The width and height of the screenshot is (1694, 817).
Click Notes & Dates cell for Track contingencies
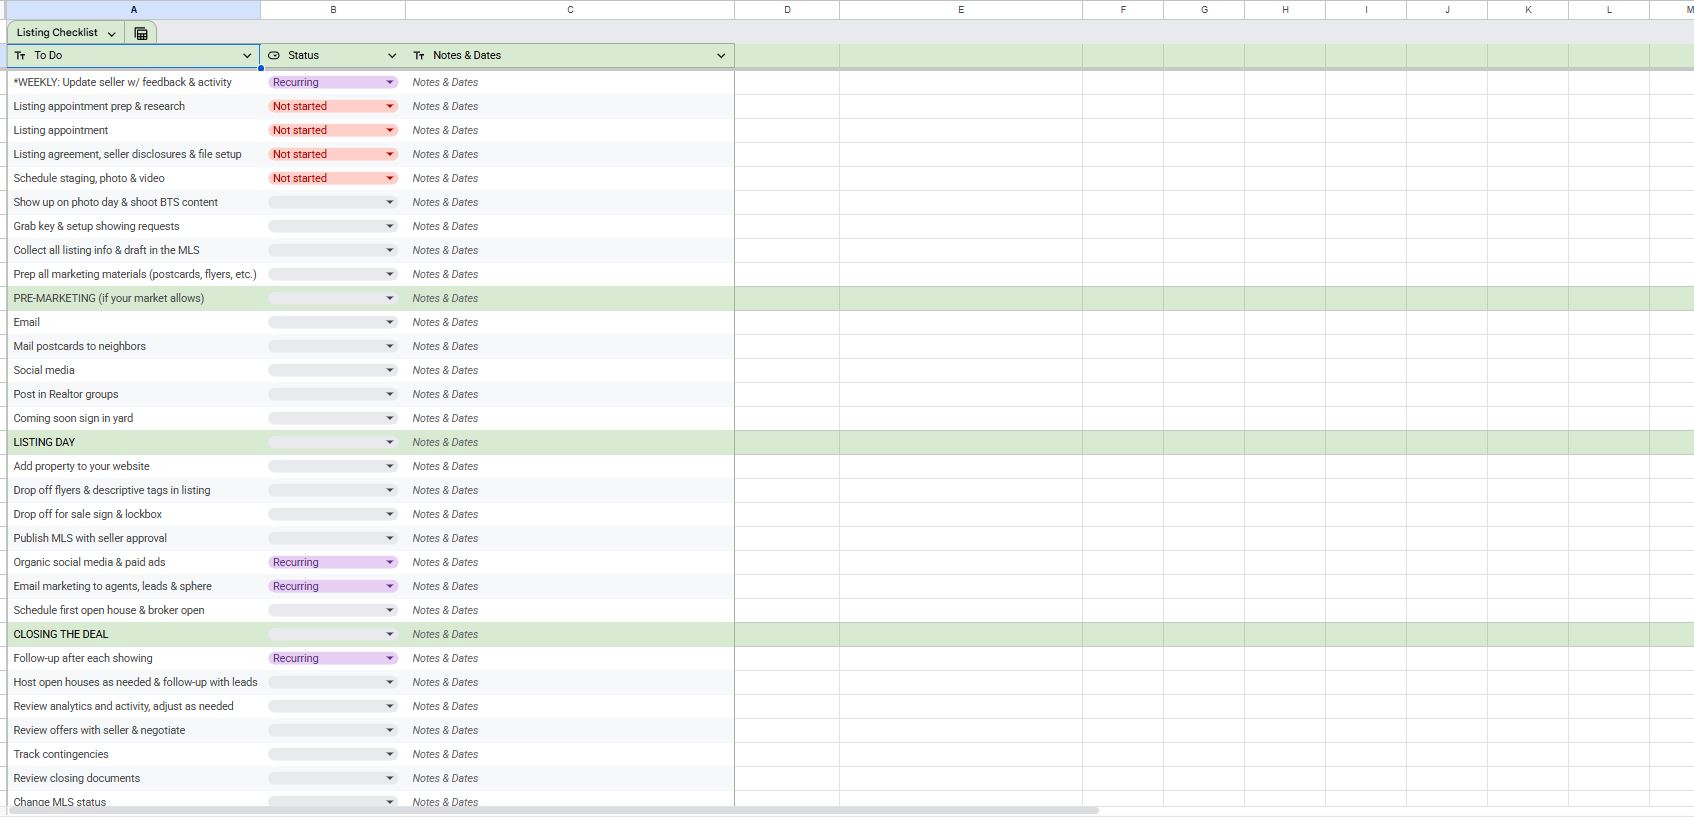(570, 754)
